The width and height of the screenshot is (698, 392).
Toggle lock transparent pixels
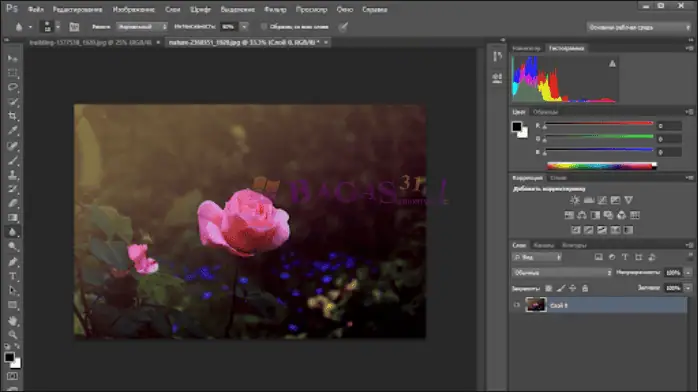549,288
